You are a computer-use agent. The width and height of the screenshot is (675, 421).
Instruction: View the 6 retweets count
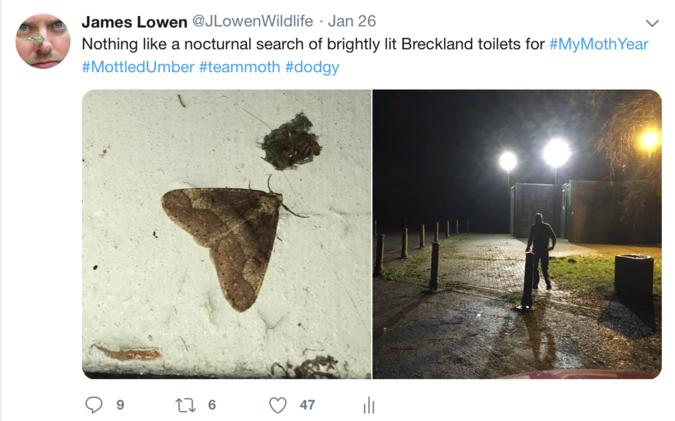212,405
